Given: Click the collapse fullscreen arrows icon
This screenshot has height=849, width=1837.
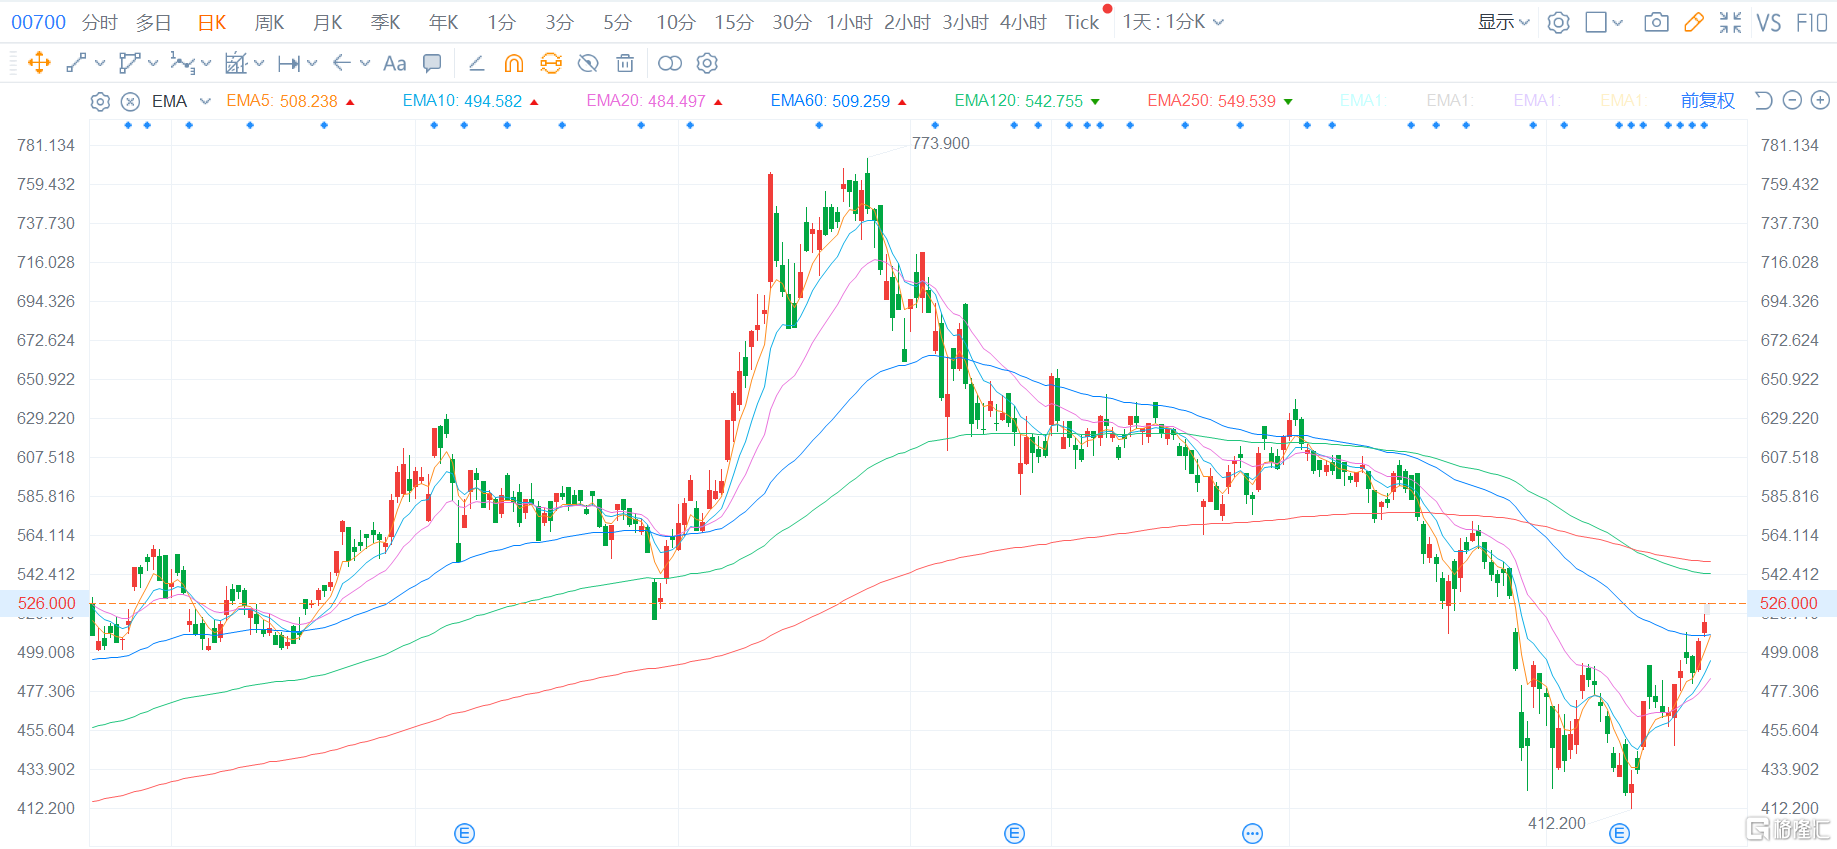Looking at the screenshot, I should point(1730,22).
